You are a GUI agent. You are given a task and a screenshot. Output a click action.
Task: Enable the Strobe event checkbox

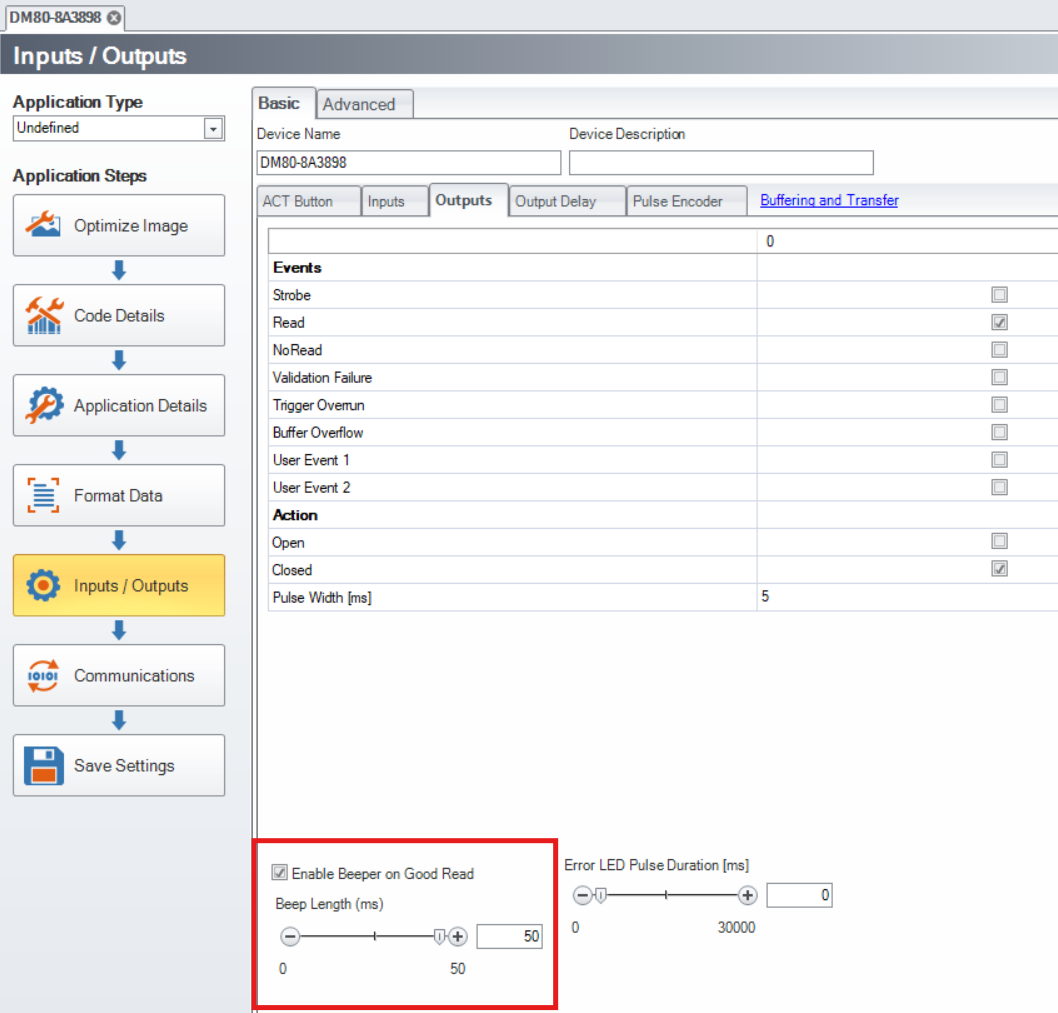point(999,295)
